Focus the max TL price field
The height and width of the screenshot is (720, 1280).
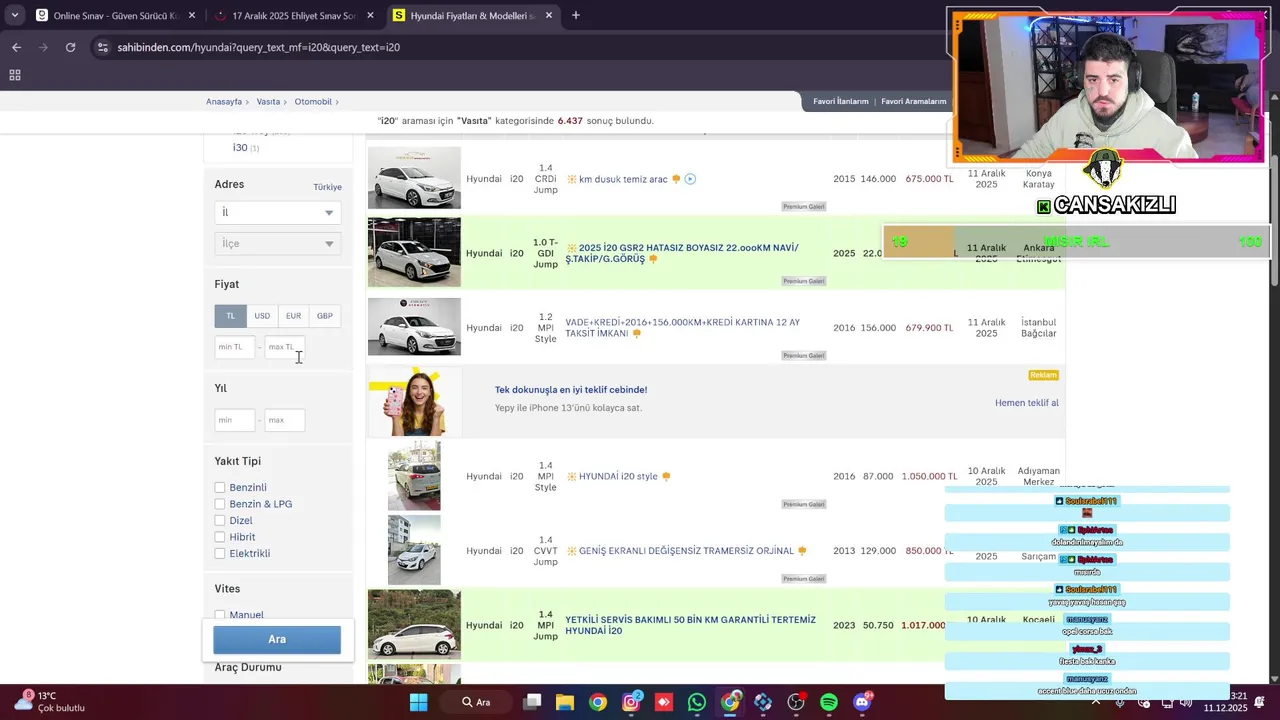285,347
